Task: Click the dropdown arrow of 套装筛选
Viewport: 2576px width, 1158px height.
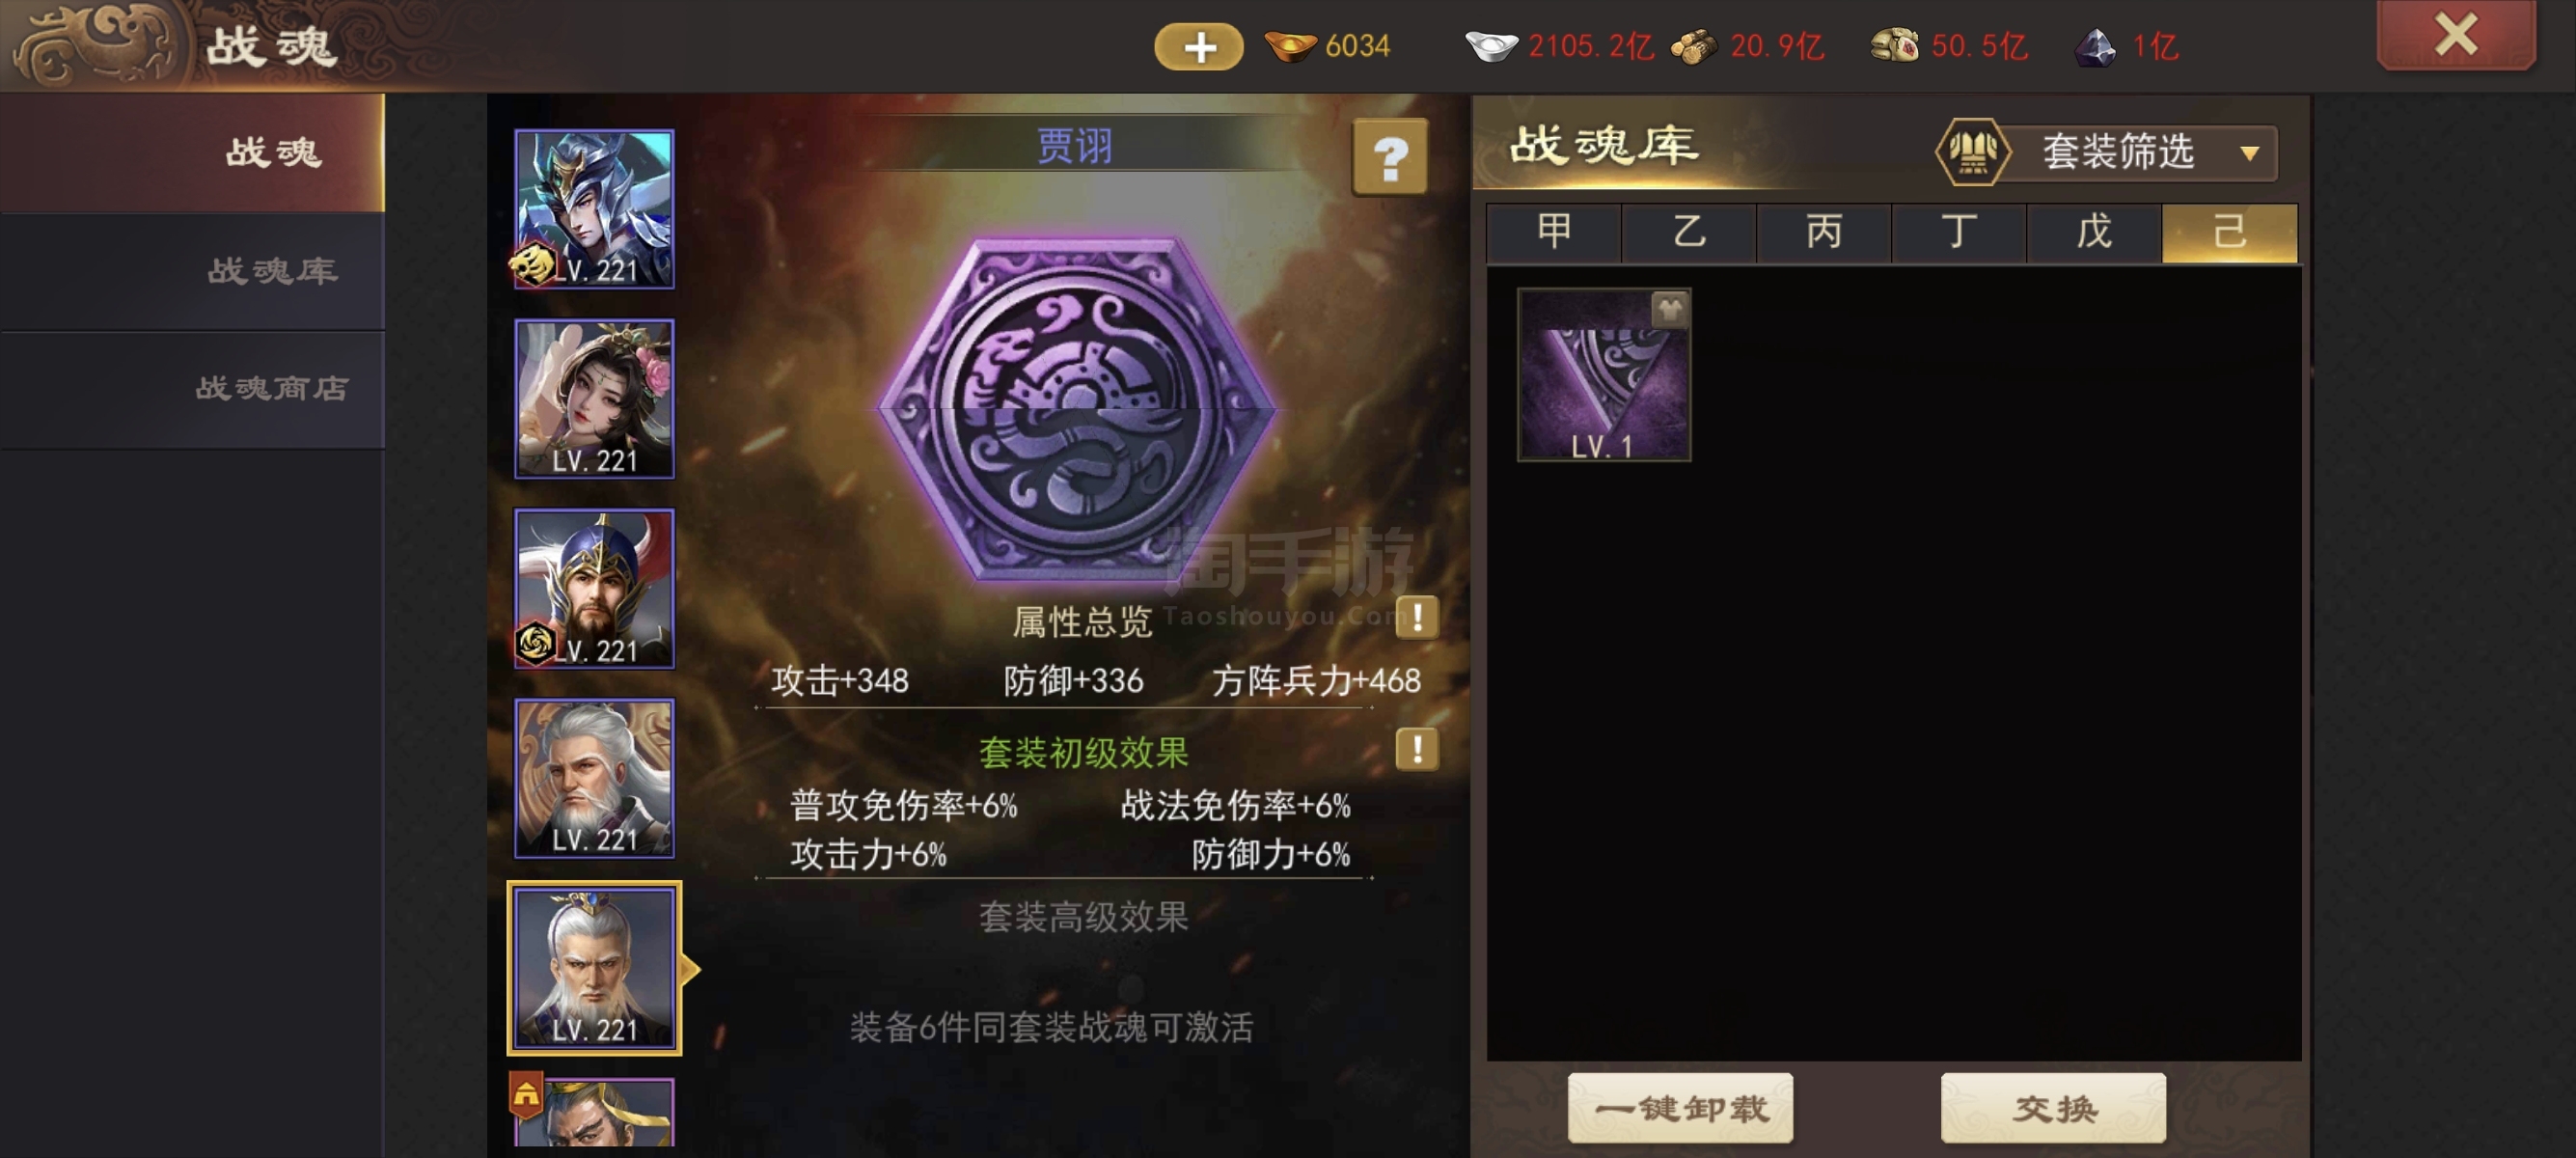Action: [2249, 153]
